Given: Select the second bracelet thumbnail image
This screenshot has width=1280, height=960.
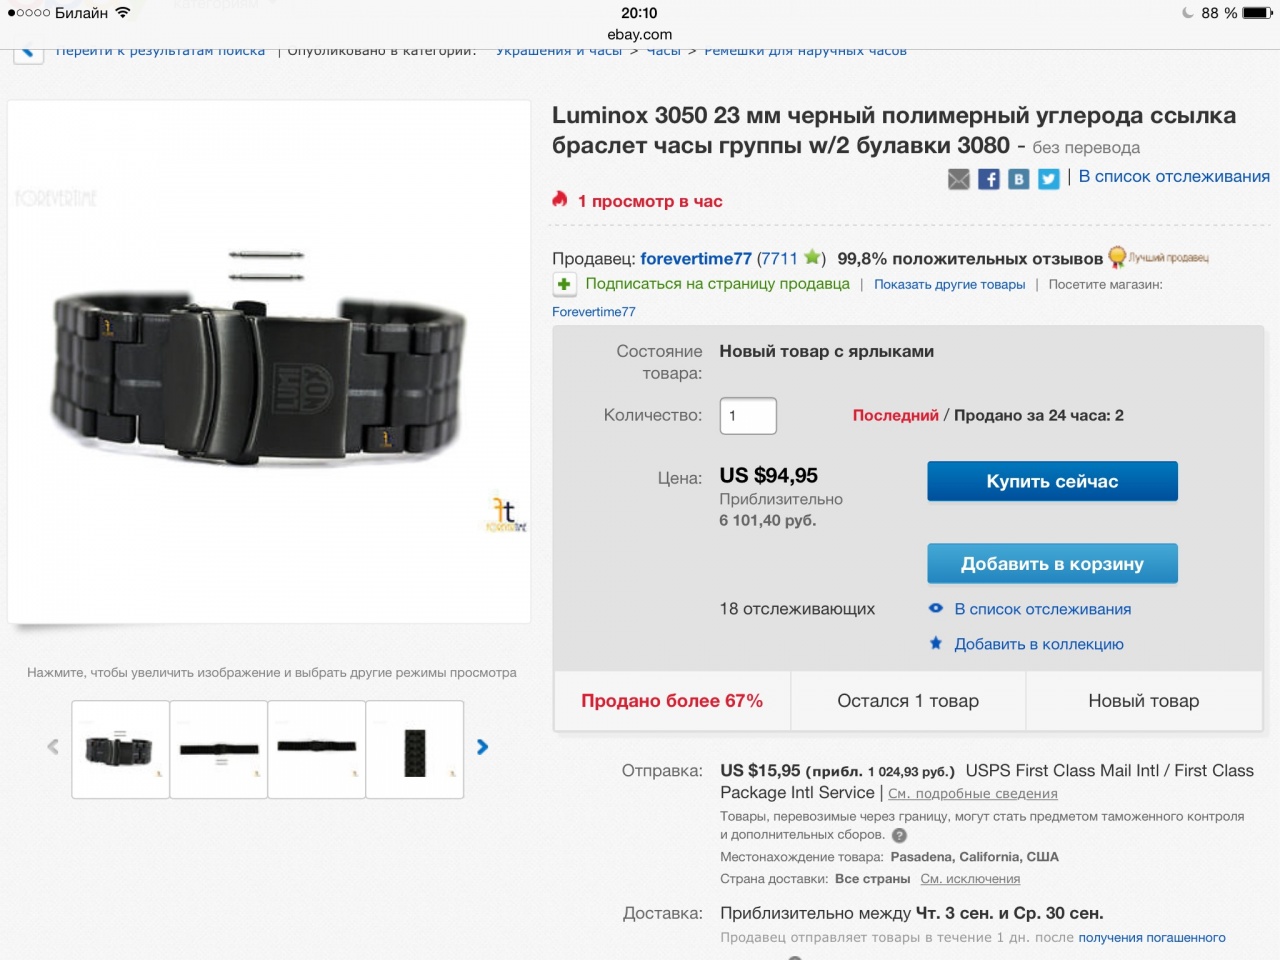Looking at the screenshot, I should (x=219, y=749).
